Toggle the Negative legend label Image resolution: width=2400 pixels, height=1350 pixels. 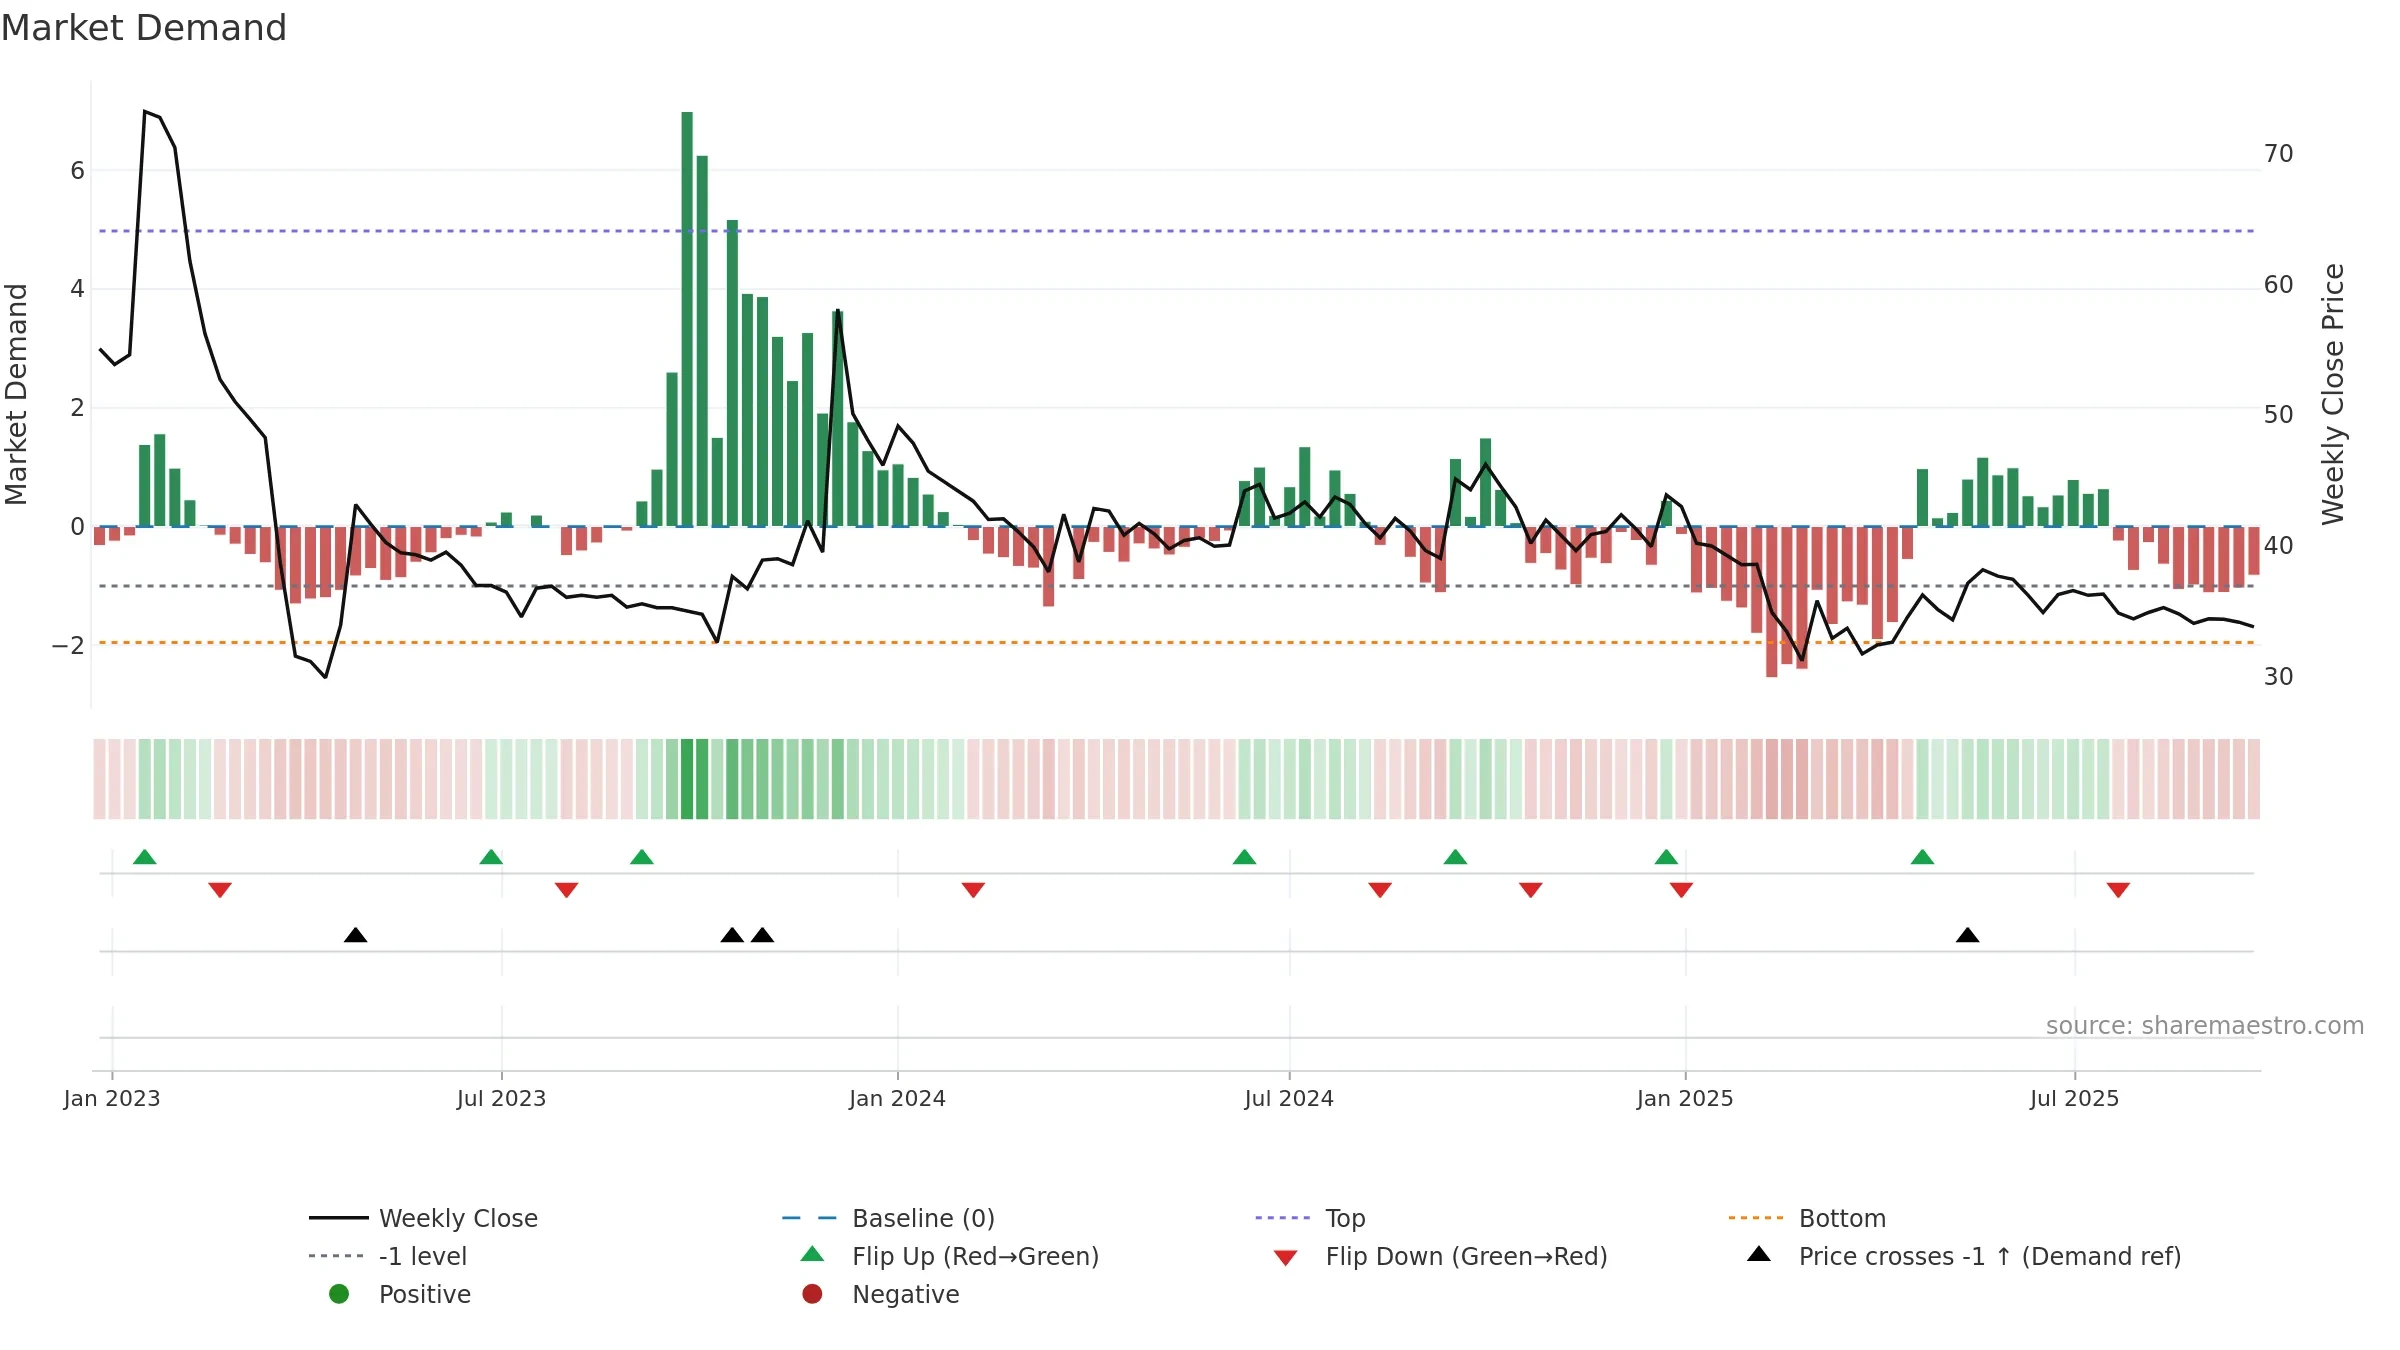(905, 1294)
